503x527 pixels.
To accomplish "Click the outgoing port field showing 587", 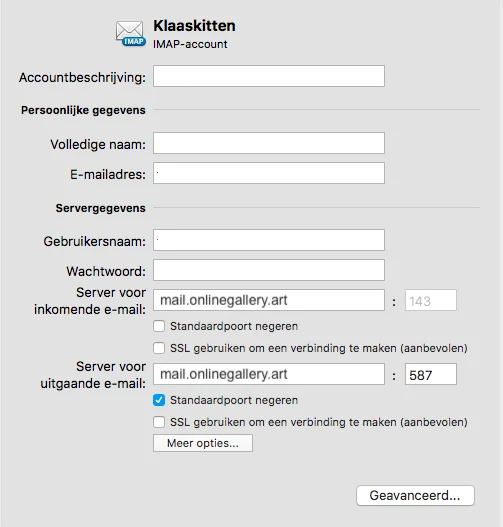I will coord(431,374).
